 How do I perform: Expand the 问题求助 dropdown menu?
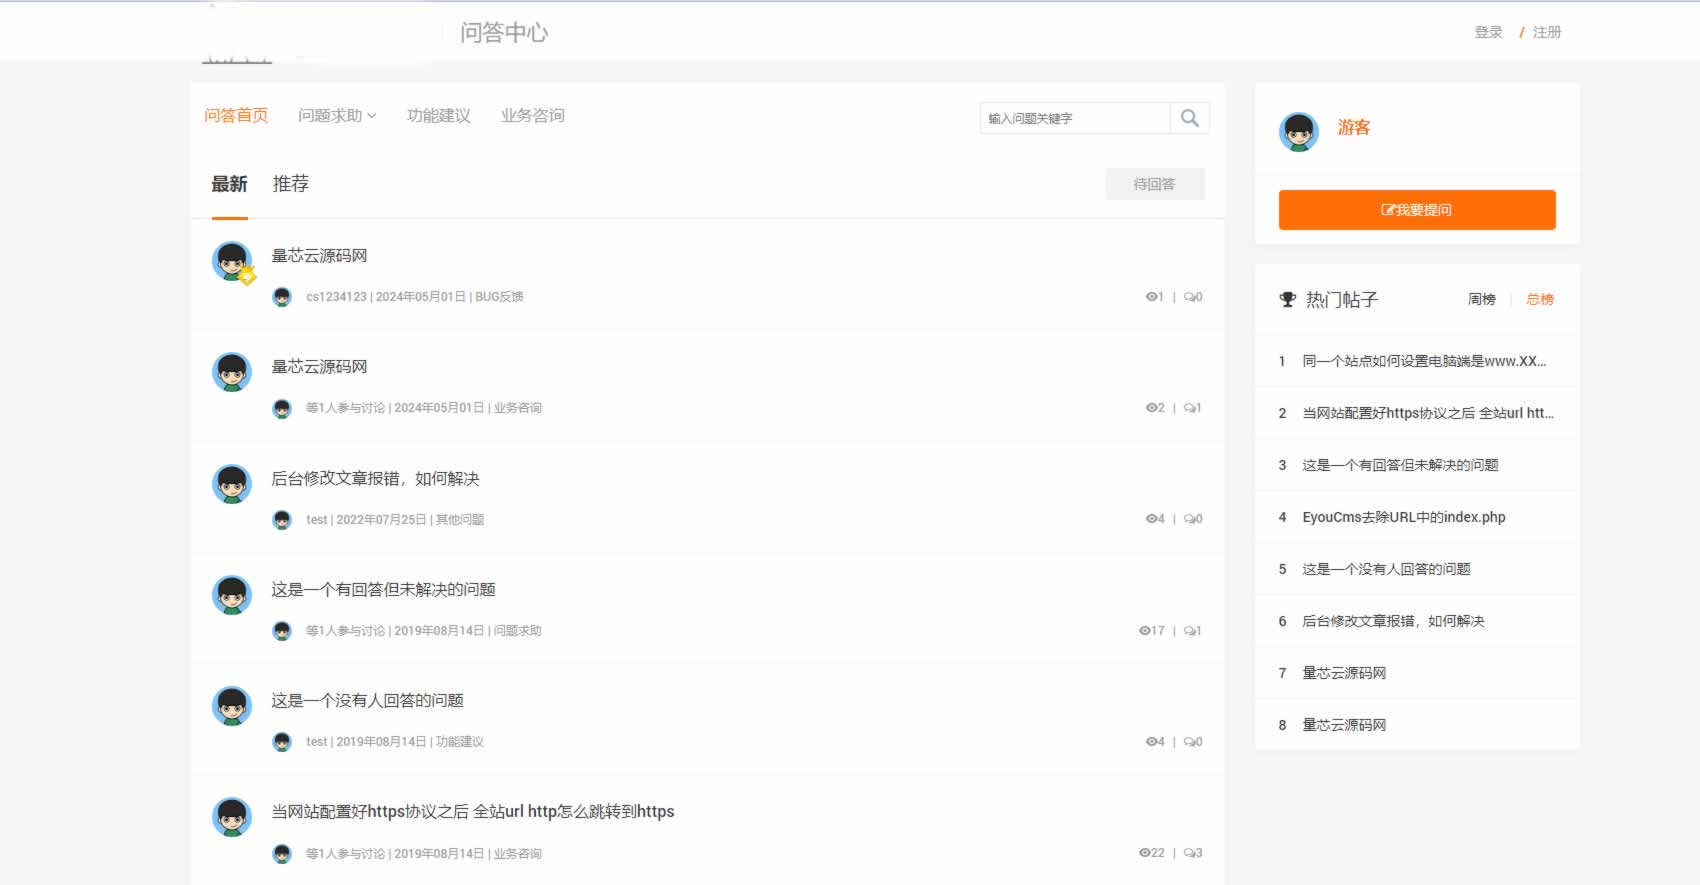click(337, 116)
